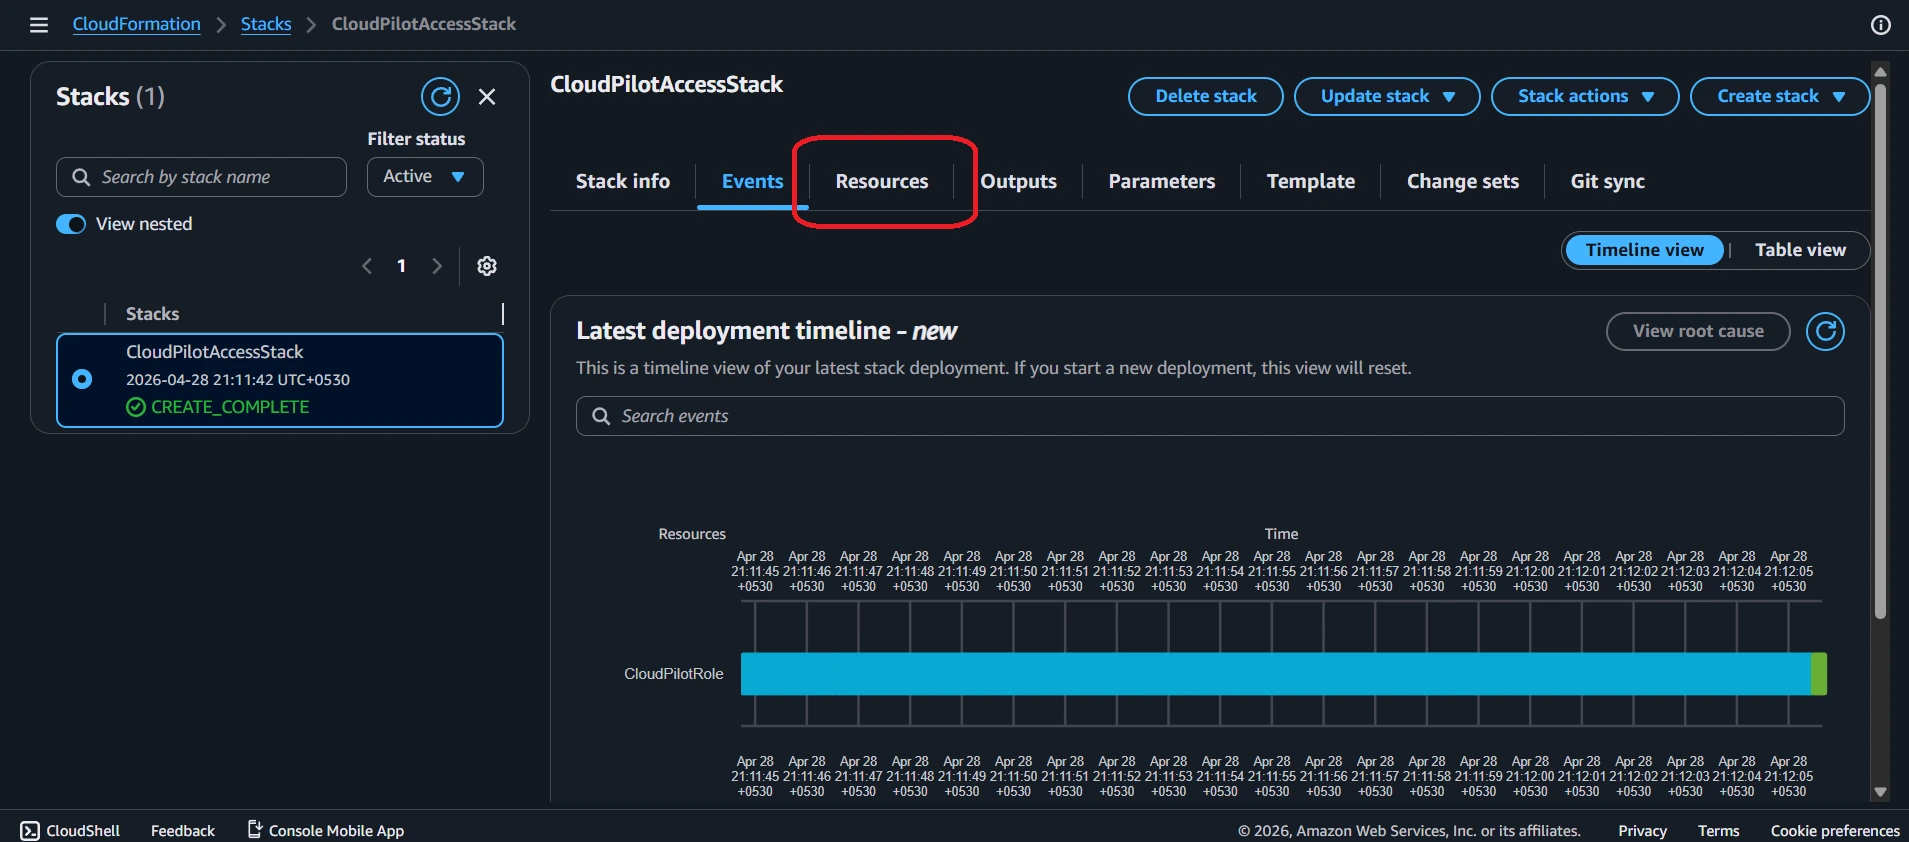
Task: Click CloudPilotRole blue timeline bar
Action: tap(1275, 673)
